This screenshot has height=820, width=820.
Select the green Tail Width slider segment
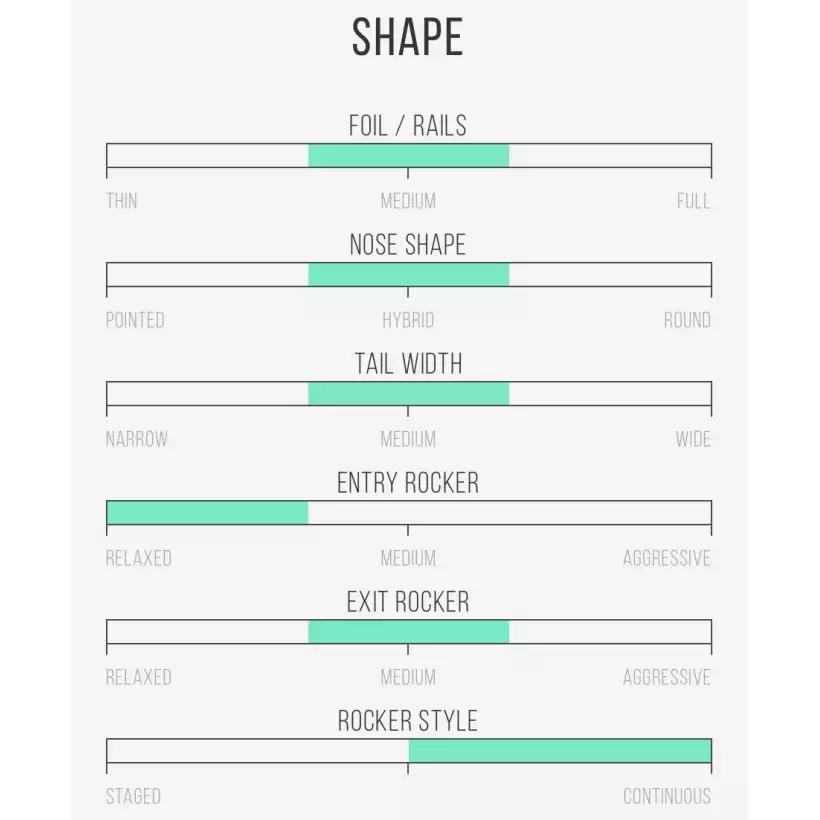pos(408,393)
